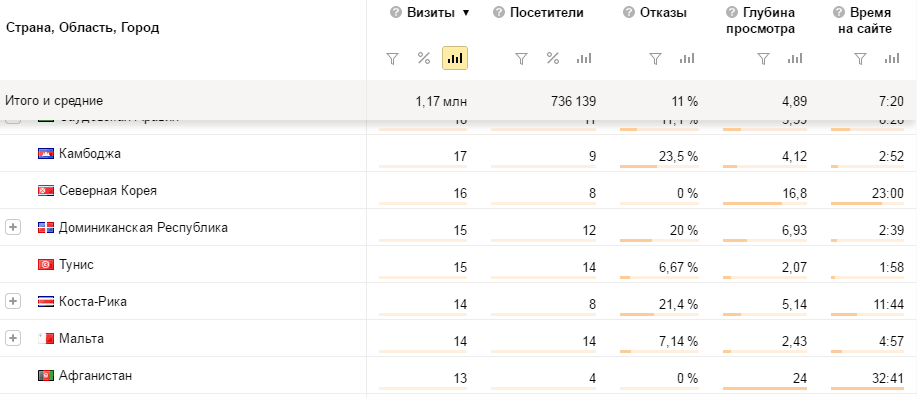This screenshot has width=917, height=398.
Task: Click the Посетители column header
Action: point(547,13)
